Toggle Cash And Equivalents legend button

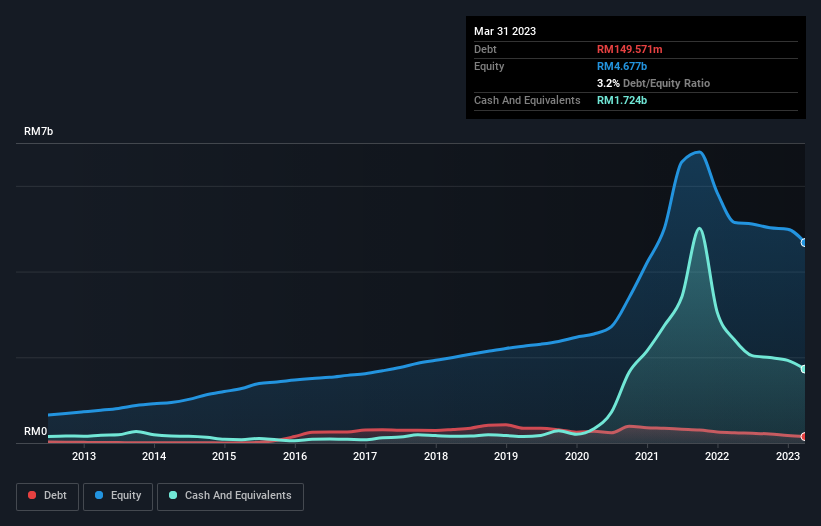[x=230, y=496]
